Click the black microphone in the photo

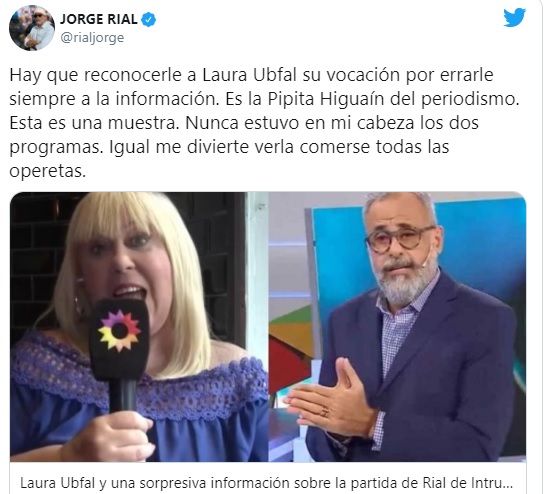tap(120, 354)
